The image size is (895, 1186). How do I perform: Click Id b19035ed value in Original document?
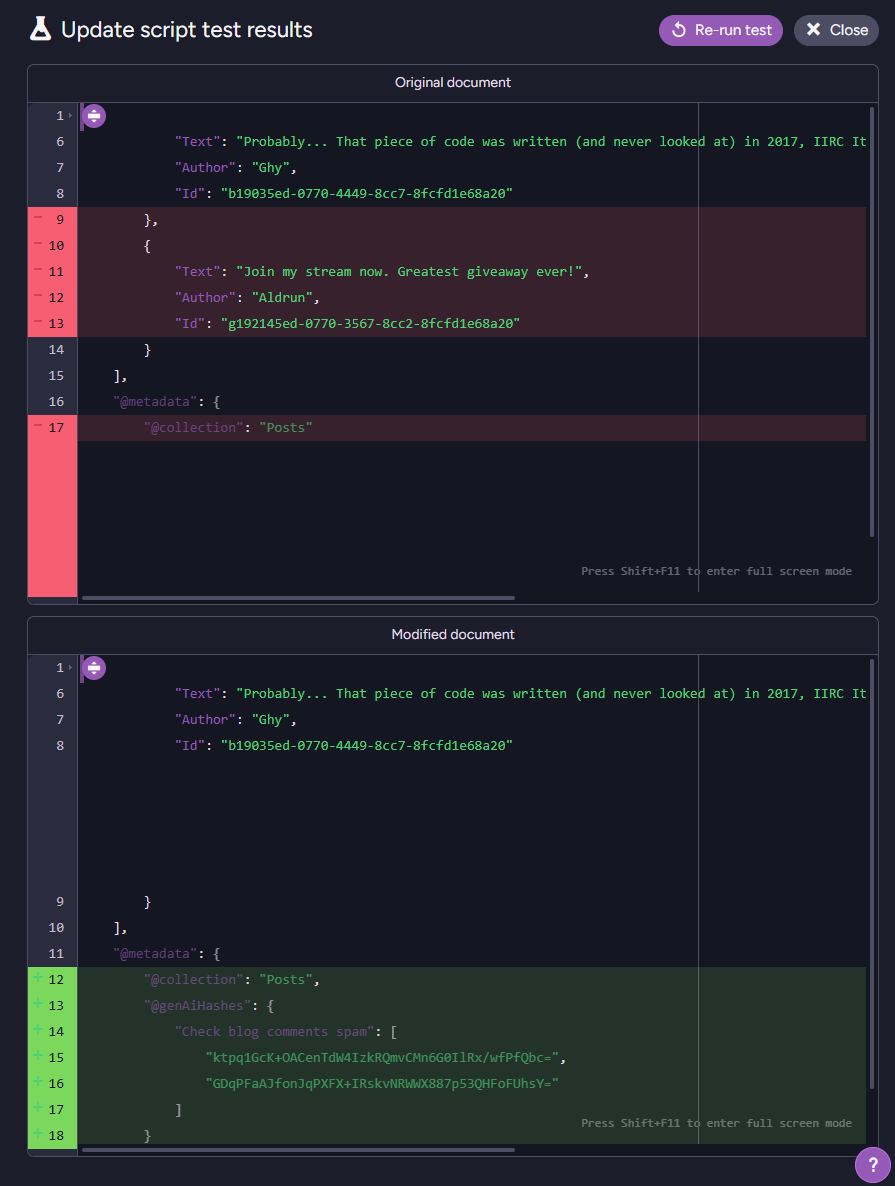point(366,194)
